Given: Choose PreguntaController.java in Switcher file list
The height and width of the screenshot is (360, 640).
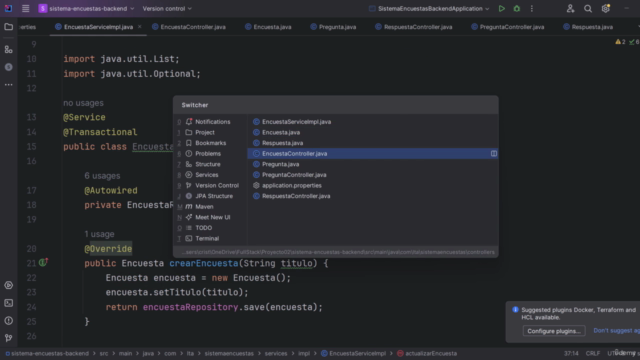Looking at the screenshot, I should [x=373, y=175].
